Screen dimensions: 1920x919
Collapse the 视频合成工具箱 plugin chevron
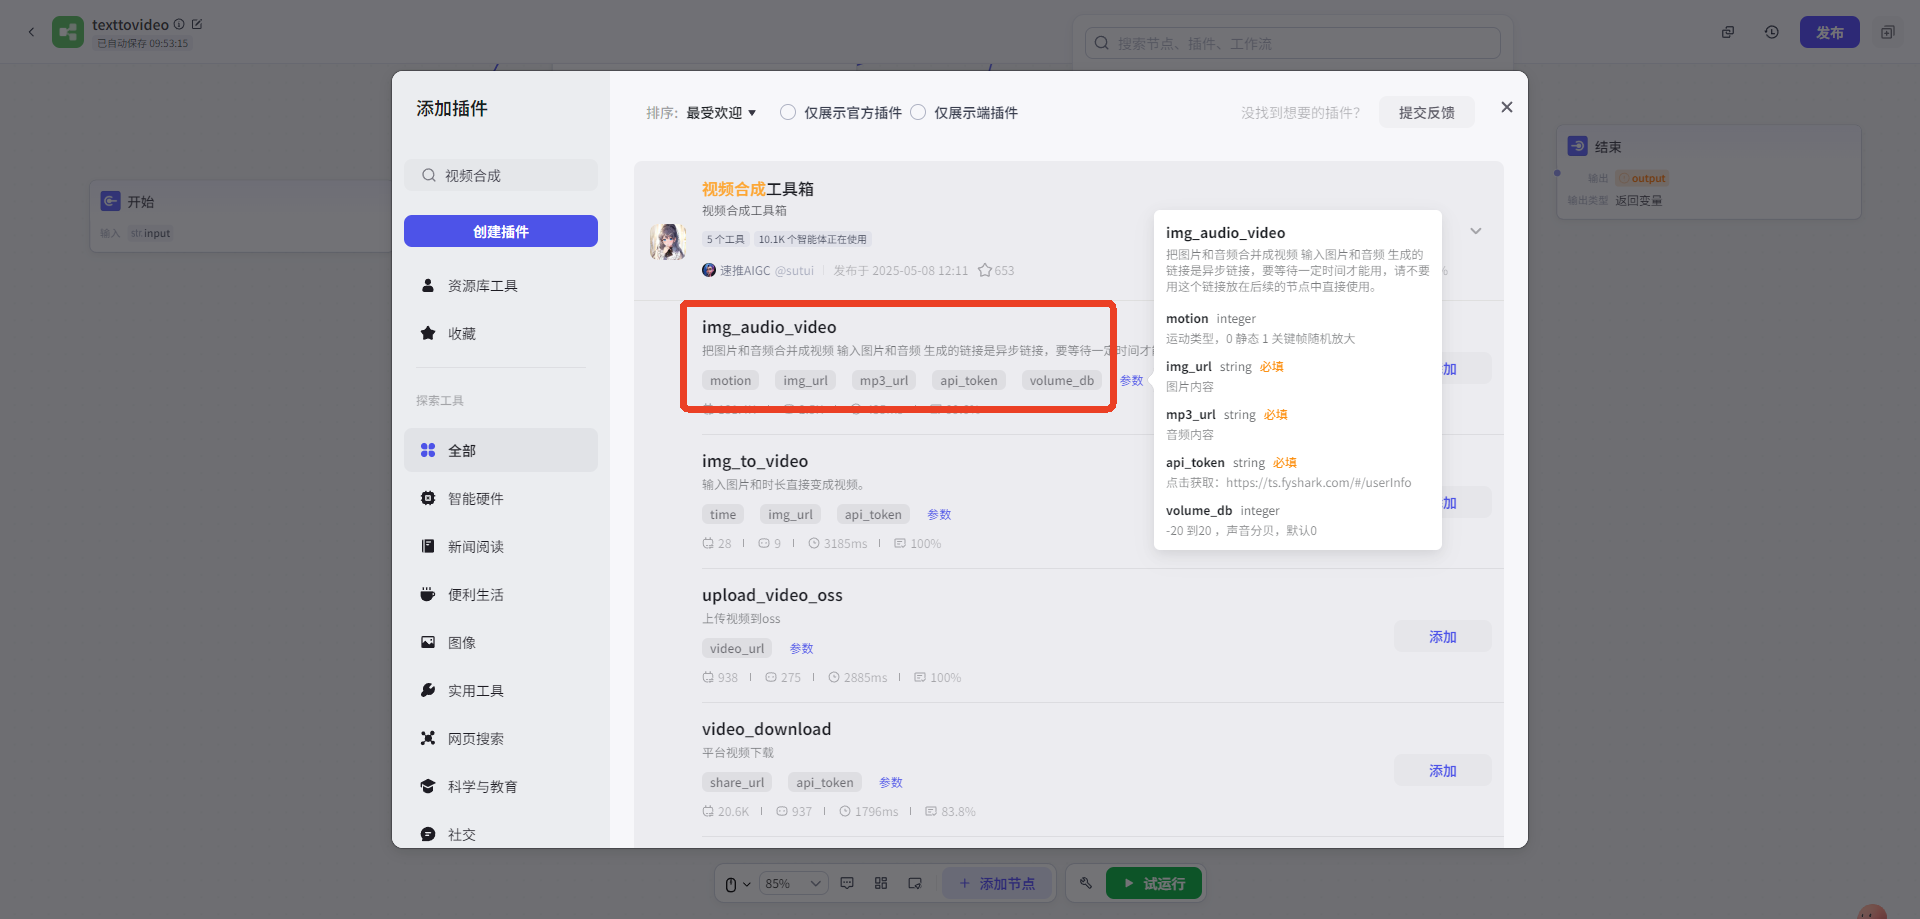pos(1475,231)
